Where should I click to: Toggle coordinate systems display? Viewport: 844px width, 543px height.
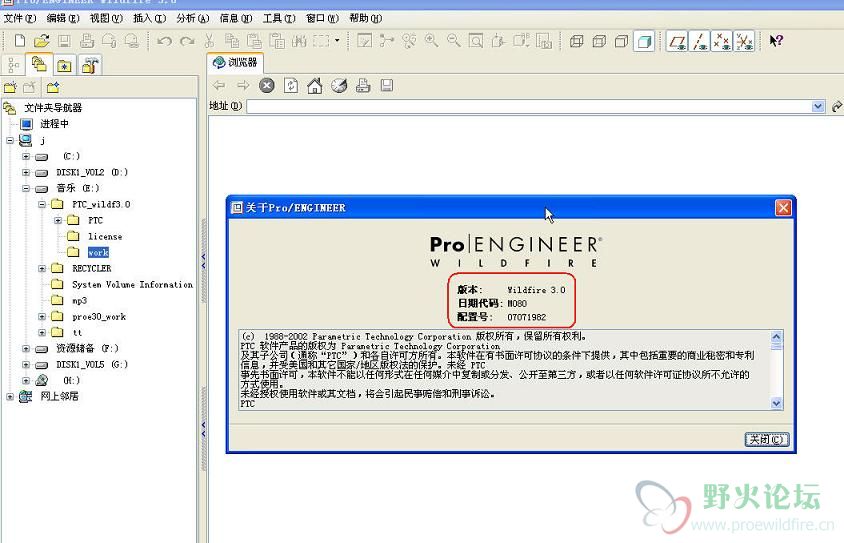[744, 41]
